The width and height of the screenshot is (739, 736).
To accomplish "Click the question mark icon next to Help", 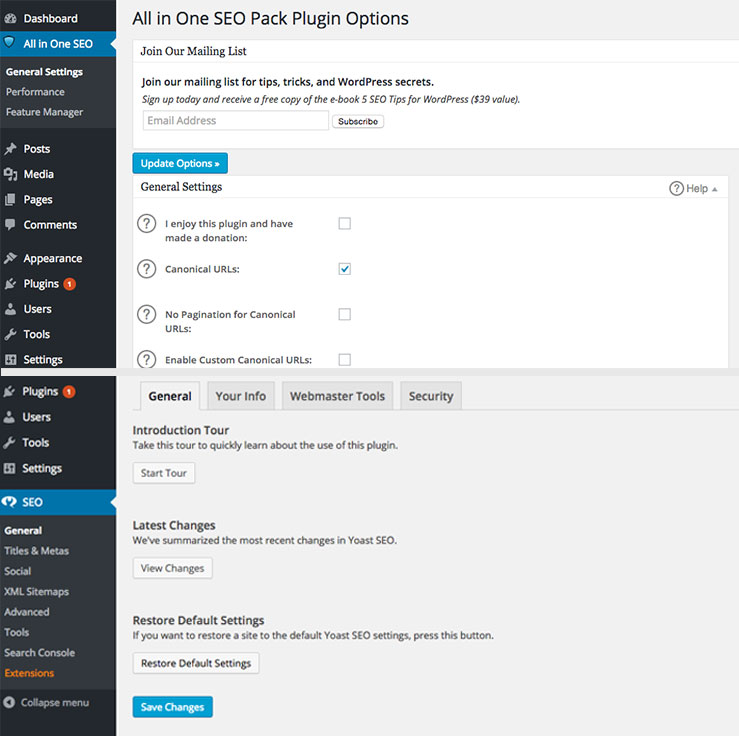I will [676, 188].
